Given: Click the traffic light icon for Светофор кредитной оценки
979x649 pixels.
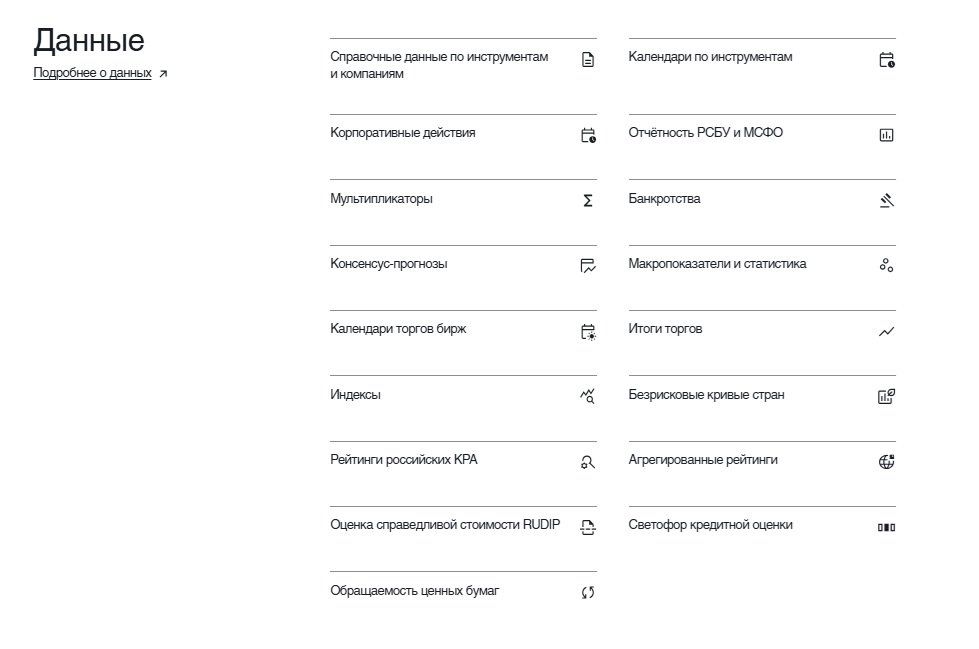Looking at the screenshot, I should [887, 527].
